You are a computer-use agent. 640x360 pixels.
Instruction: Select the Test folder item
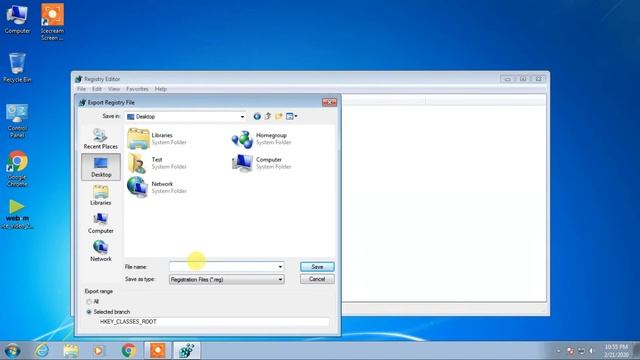coord(157,163)
